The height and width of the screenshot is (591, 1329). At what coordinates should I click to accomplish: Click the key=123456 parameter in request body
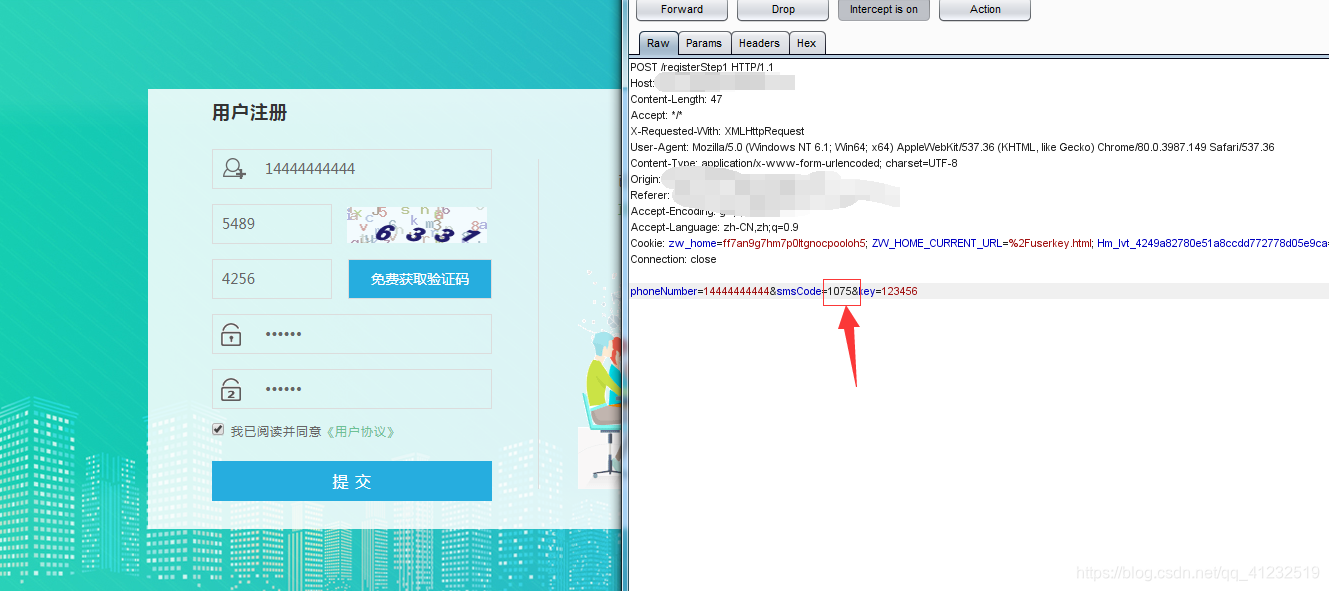pyautogui.click(x=888, y=291)
